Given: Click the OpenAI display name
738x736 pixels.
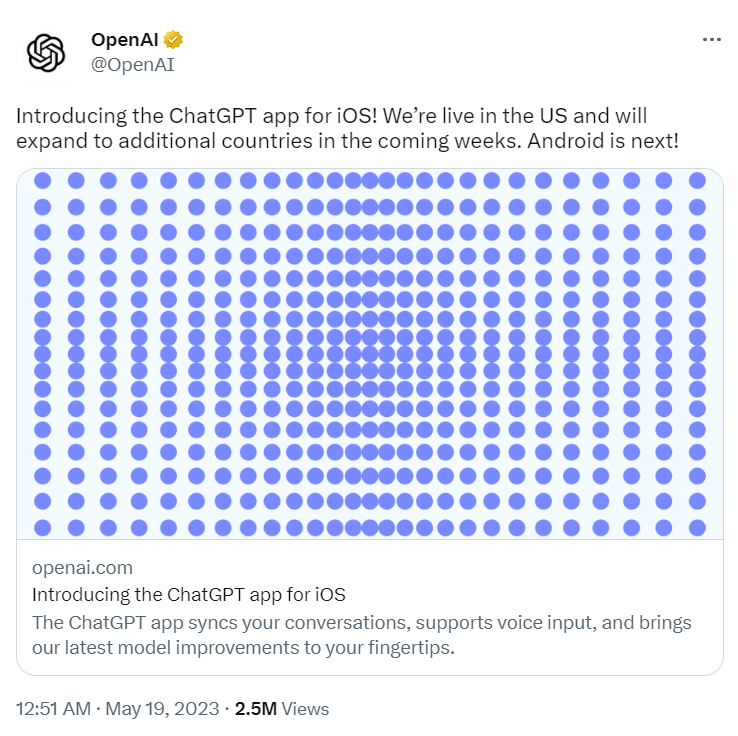Looking at the screenshot, I should click(126, 40).
